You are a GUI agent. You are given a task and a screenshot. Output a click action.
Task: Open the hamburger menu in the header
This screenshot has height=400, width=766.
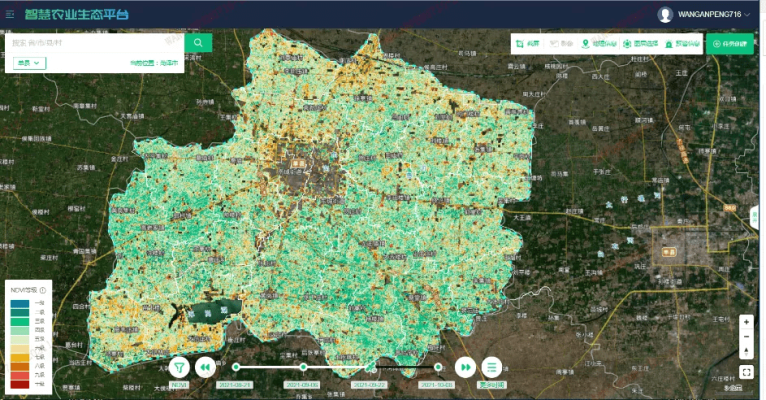(11, 14)
